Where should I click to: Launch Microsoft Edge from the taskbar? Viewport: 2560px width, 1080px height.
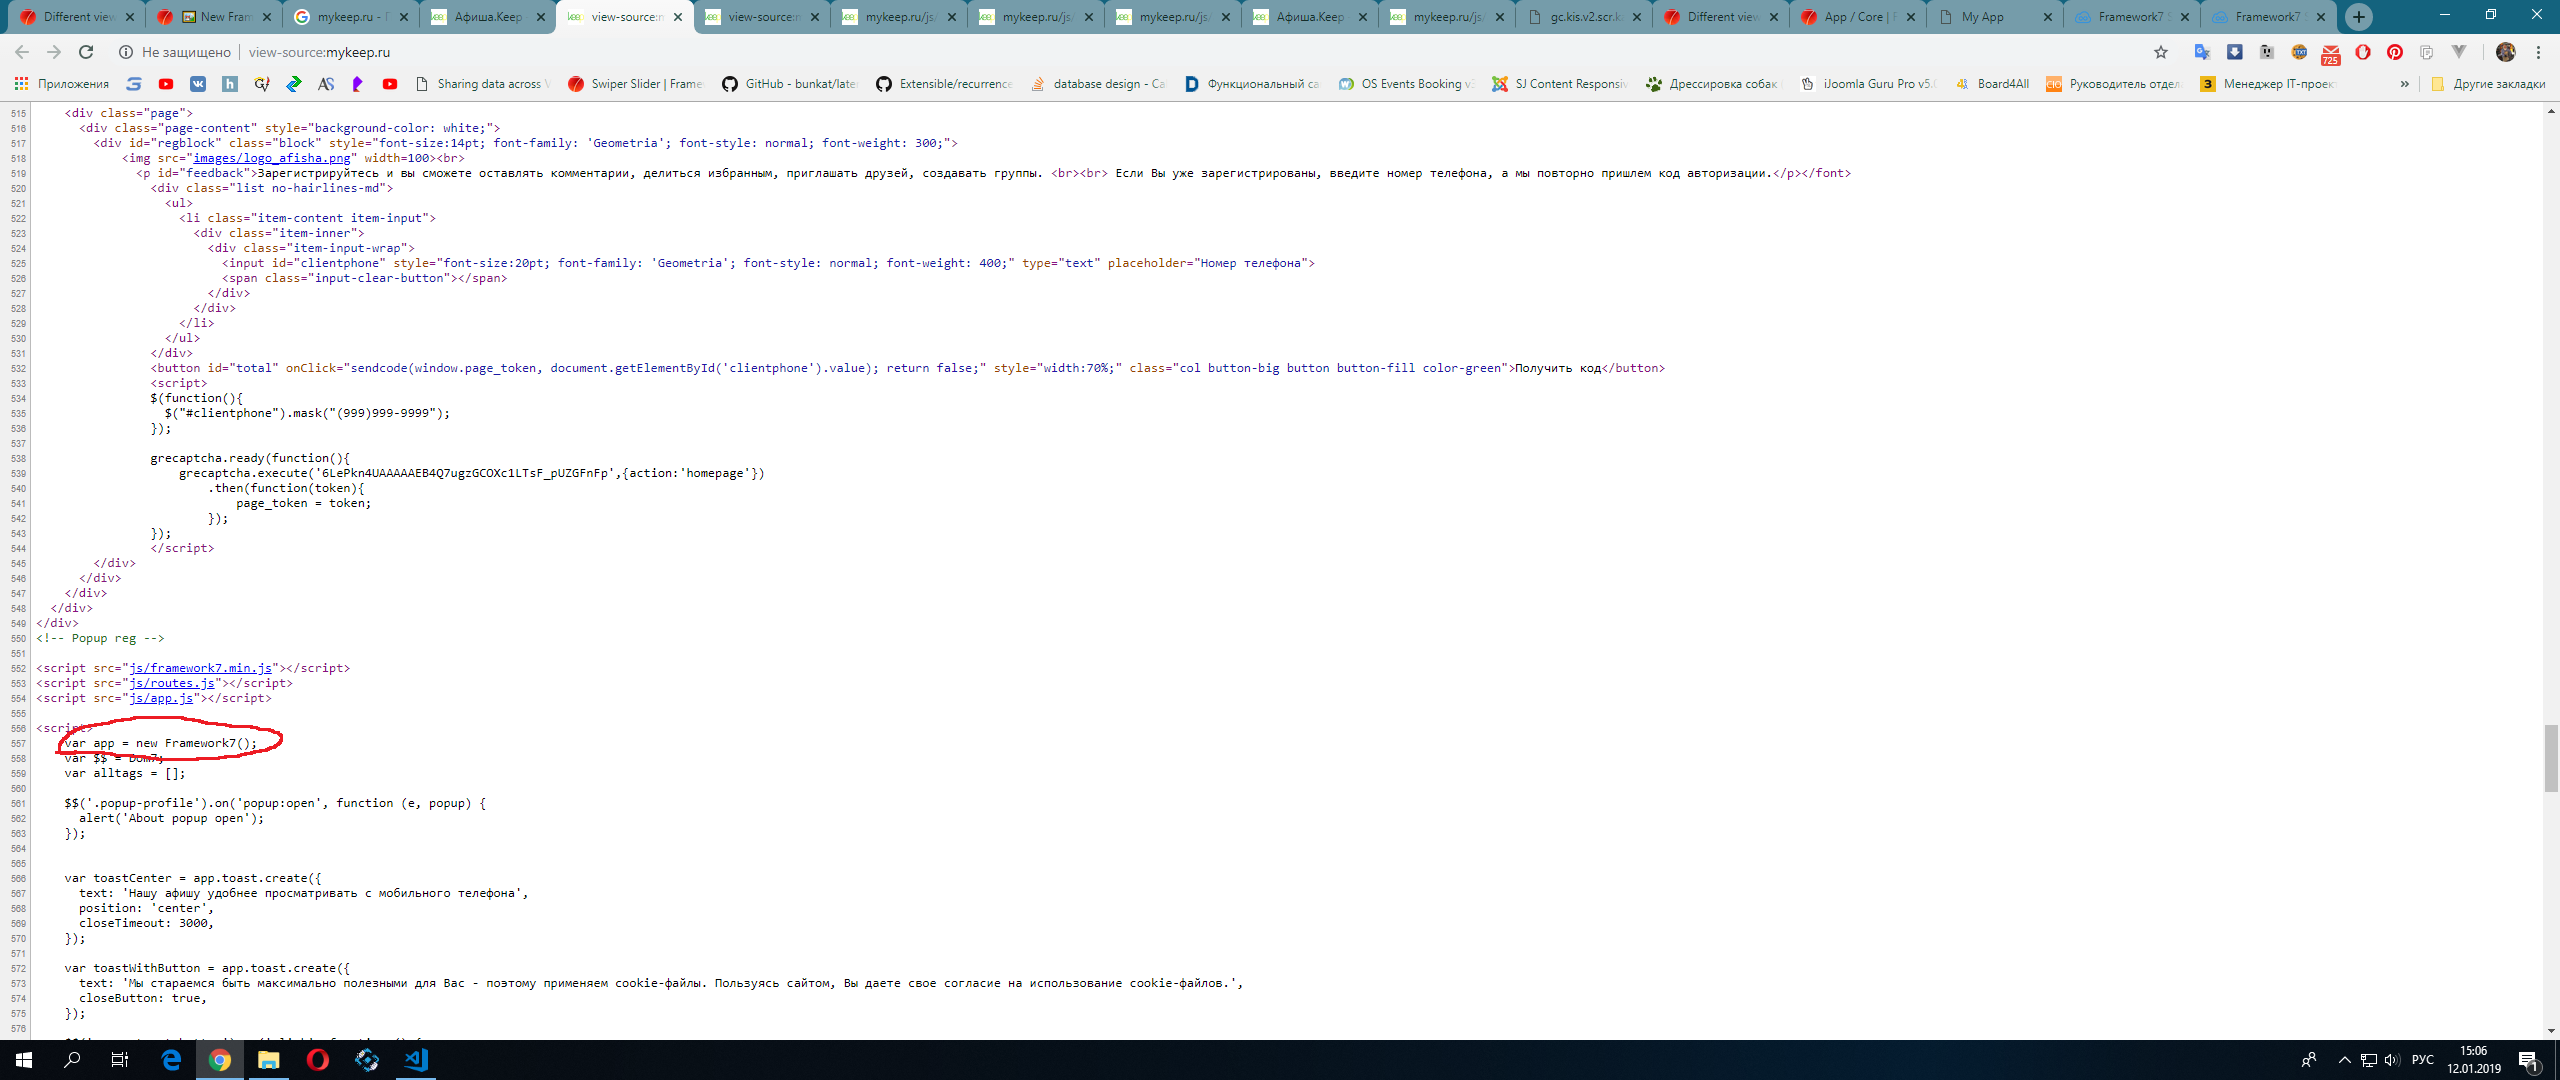click(171, 1060)
